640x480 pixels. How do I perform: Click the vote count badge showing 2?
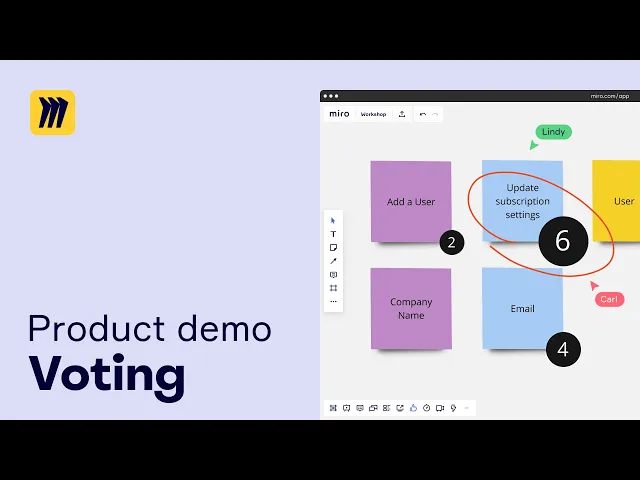tap(452, 242)
